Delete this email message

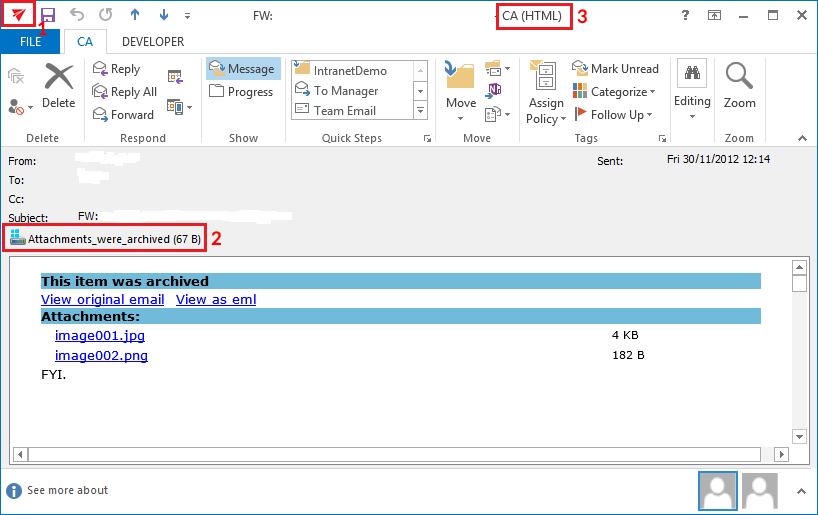(x=58, y=86)
